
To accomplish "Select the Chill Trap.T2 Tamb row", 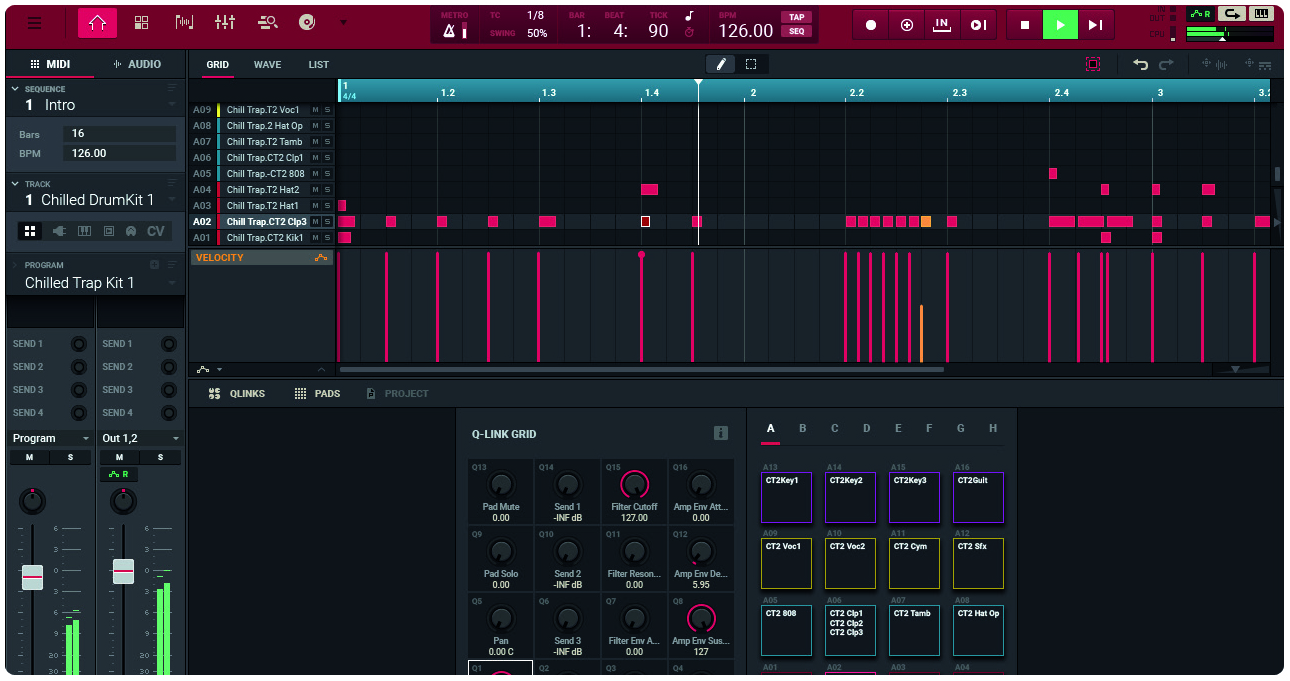I will [264, 142].
